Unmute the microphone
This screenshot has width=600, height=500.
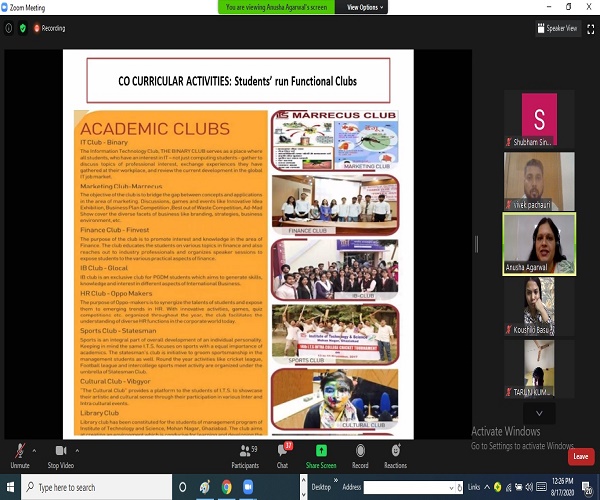pos(20,456)
